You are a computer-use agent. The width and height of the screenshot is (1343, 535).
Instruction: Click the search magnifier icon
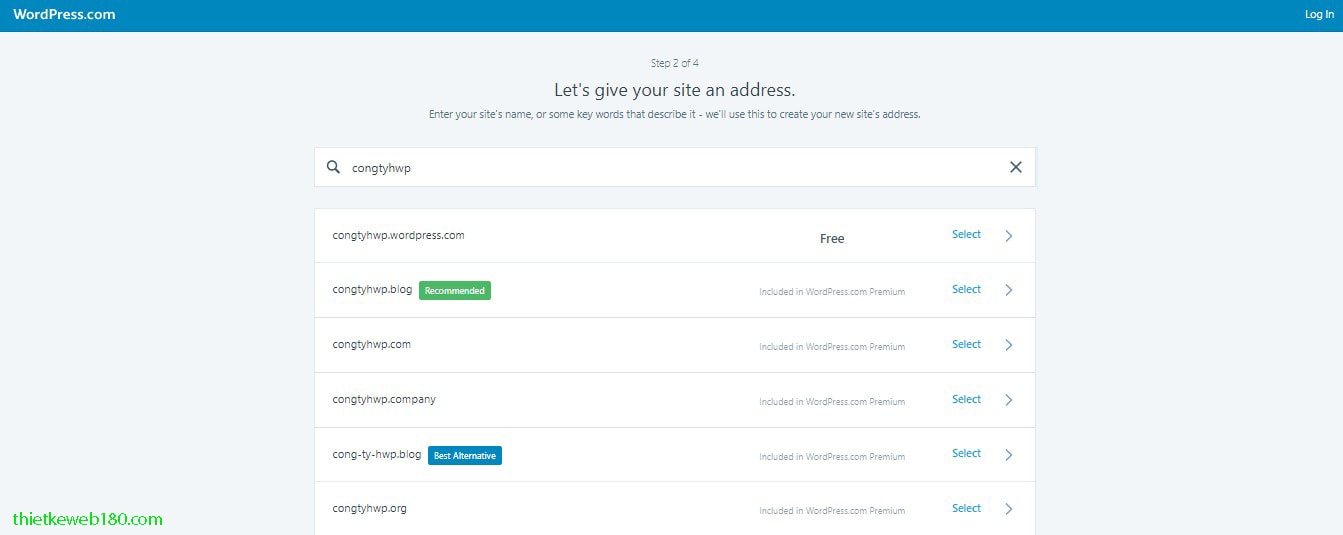click(333, 167)
